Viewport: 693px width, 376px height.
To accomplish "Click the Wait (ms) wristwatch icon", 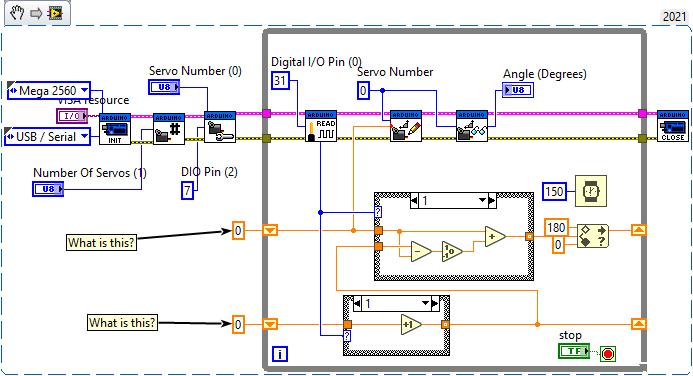I will click(591, 191).
